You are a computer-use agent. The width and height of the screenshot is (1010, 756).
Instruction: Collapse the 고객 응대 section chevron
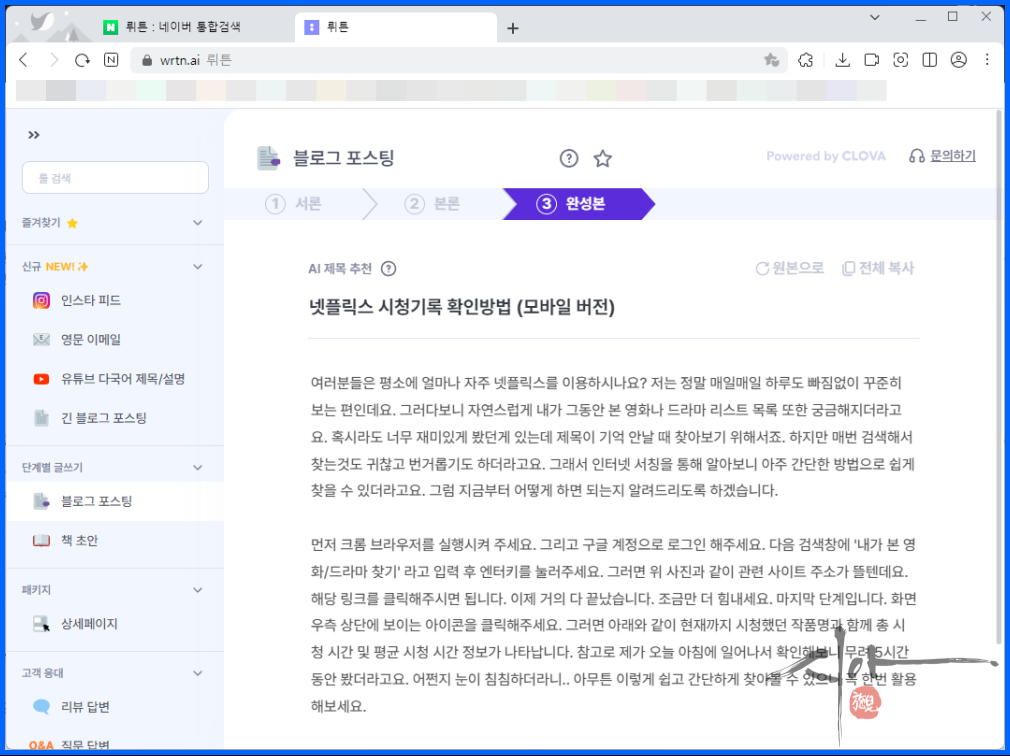[198, 673]
